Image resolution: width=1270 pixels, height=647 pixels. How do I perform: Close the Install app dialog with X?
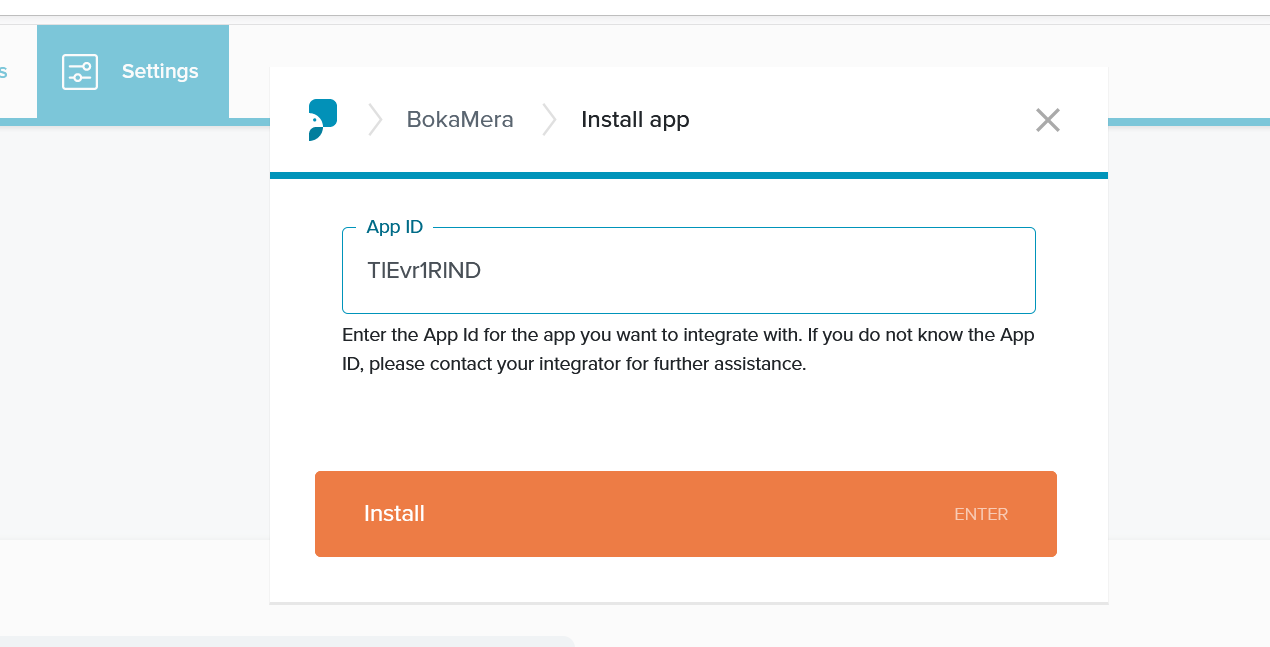pos(1047,120)
